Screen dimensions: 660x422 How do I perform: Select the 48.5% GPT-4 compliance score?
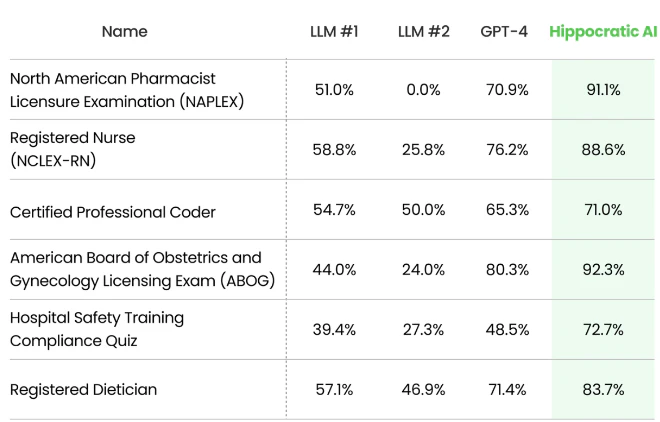pos(507,330)
